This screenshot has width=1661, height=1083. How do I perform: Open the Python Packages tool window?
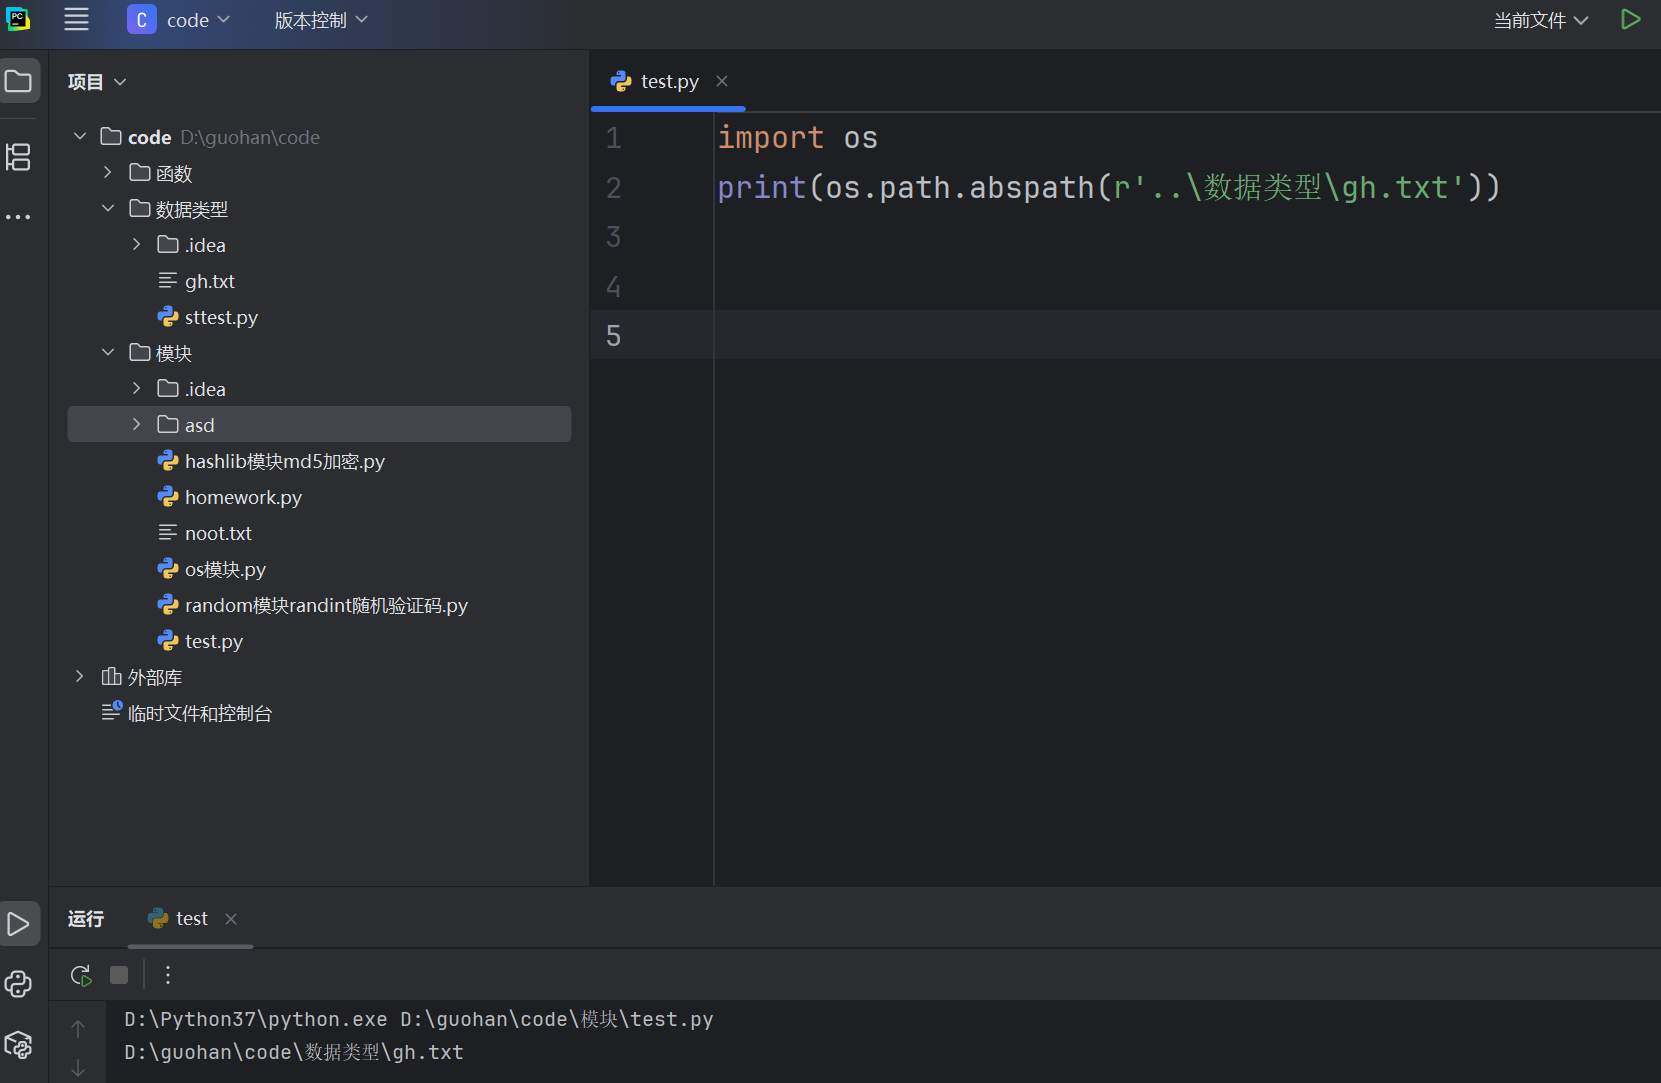tap(19, 1045)
